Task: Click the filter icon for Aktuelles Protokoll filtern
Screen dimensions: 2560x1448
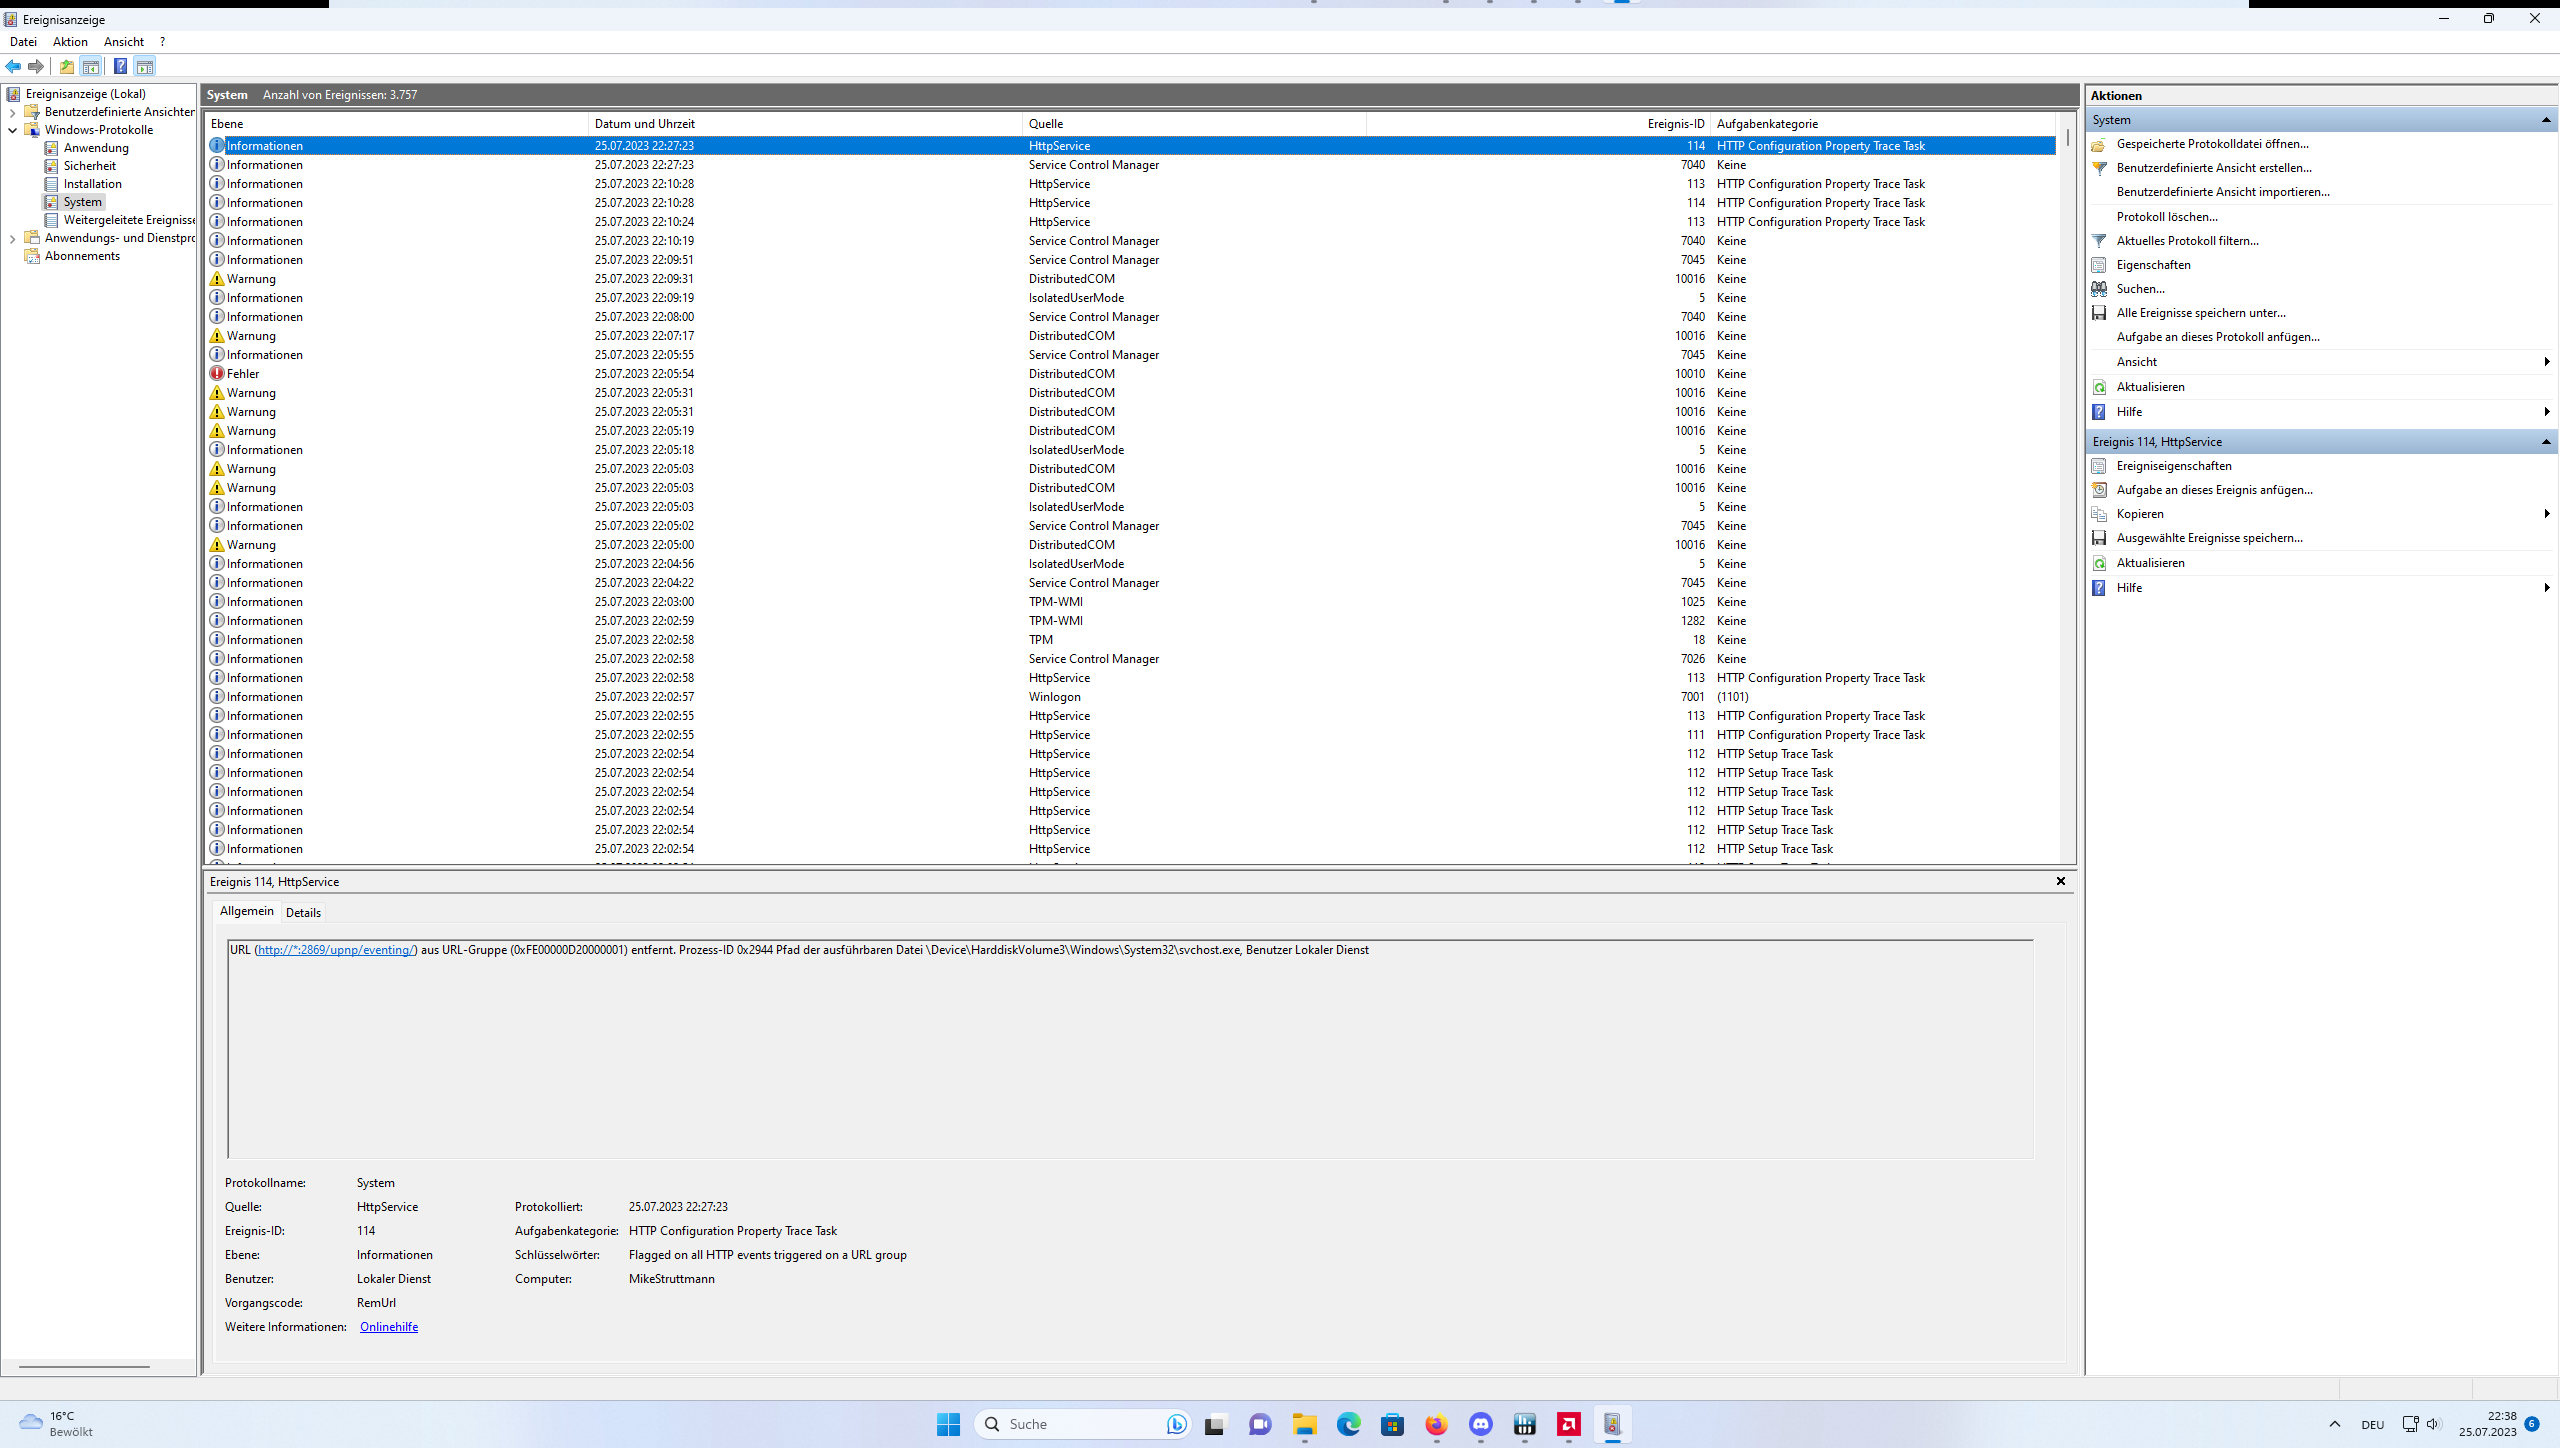Action: click(x=2099, y=241)
